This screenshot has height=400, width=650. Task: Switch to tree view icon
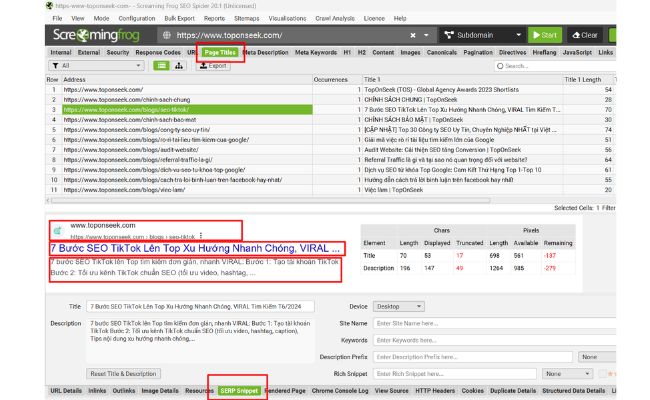pos(178,65)
